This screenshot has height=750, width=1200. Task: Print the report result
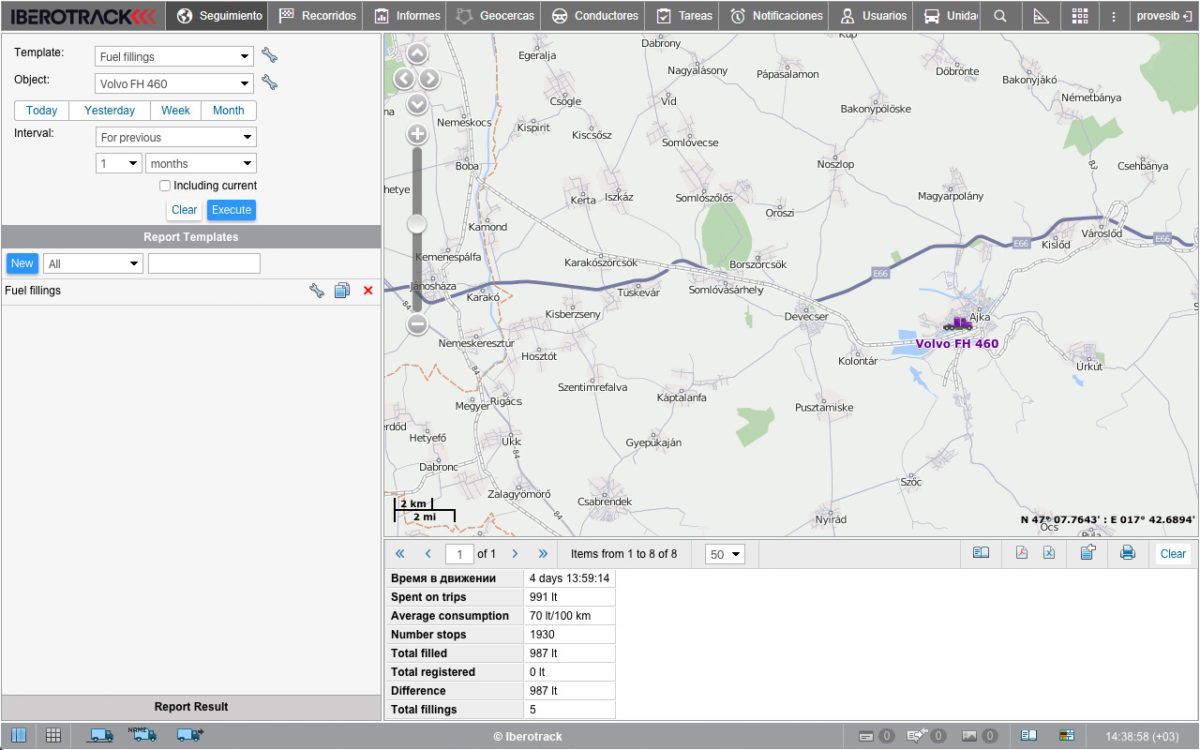tap(1128, 553)
